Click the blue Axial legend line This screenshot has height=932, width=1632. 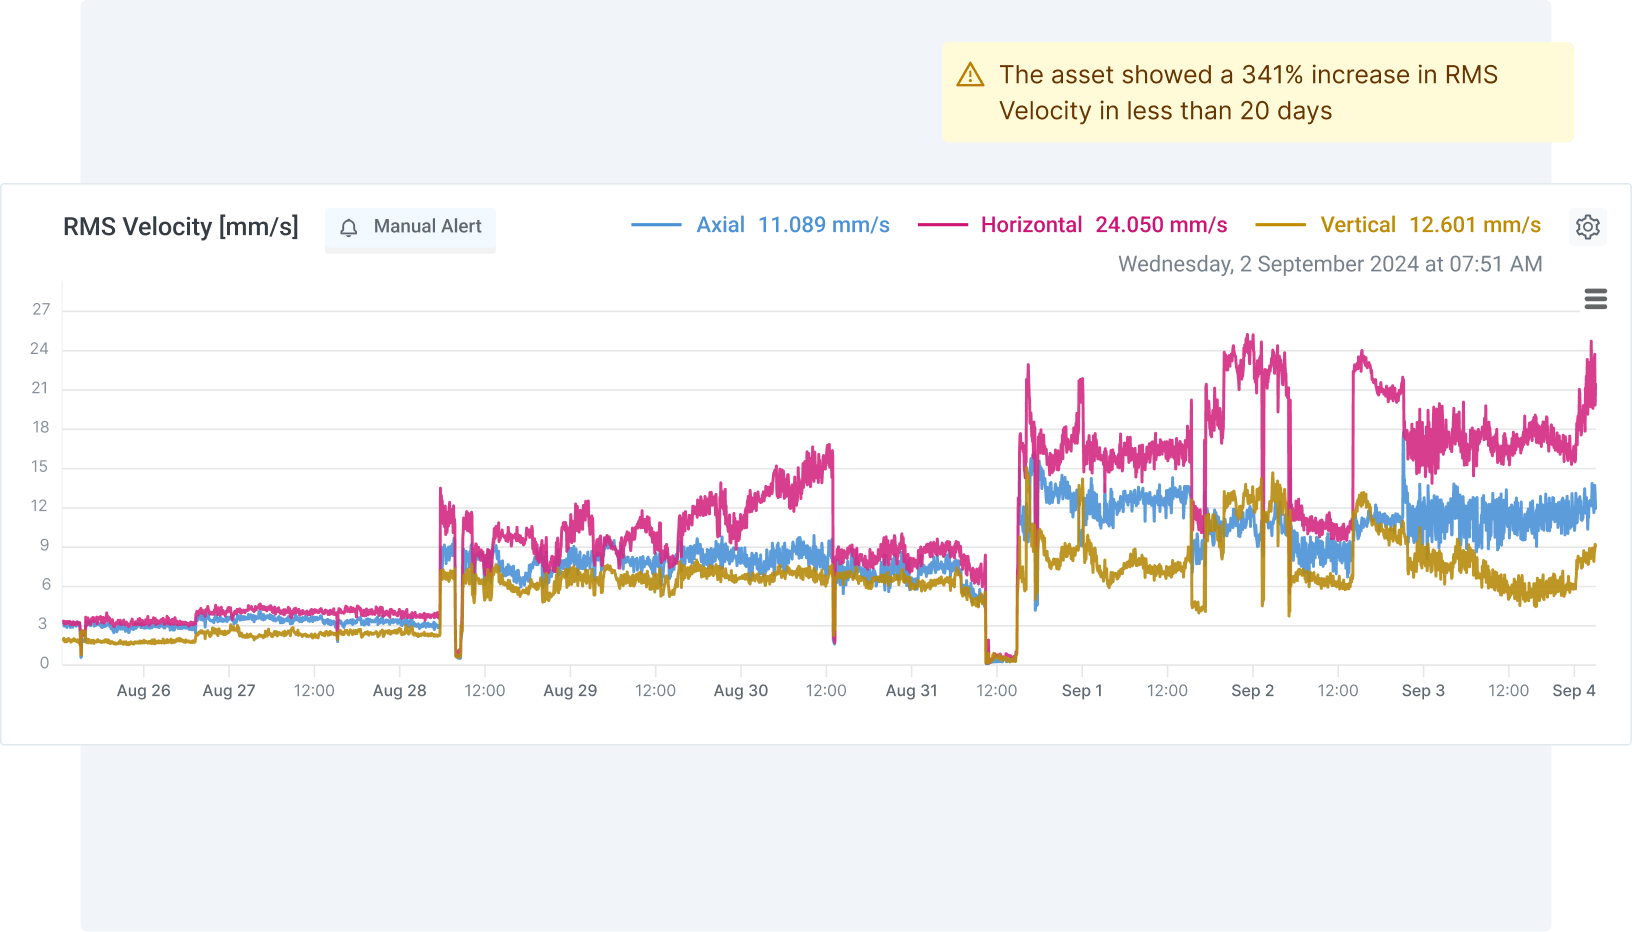656,225
